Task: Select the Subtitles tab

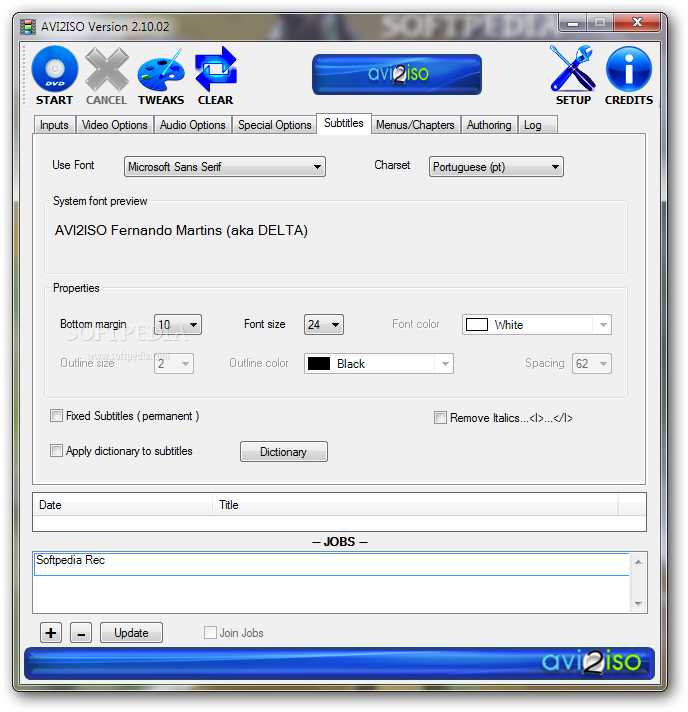Action: tap(344, 123)
